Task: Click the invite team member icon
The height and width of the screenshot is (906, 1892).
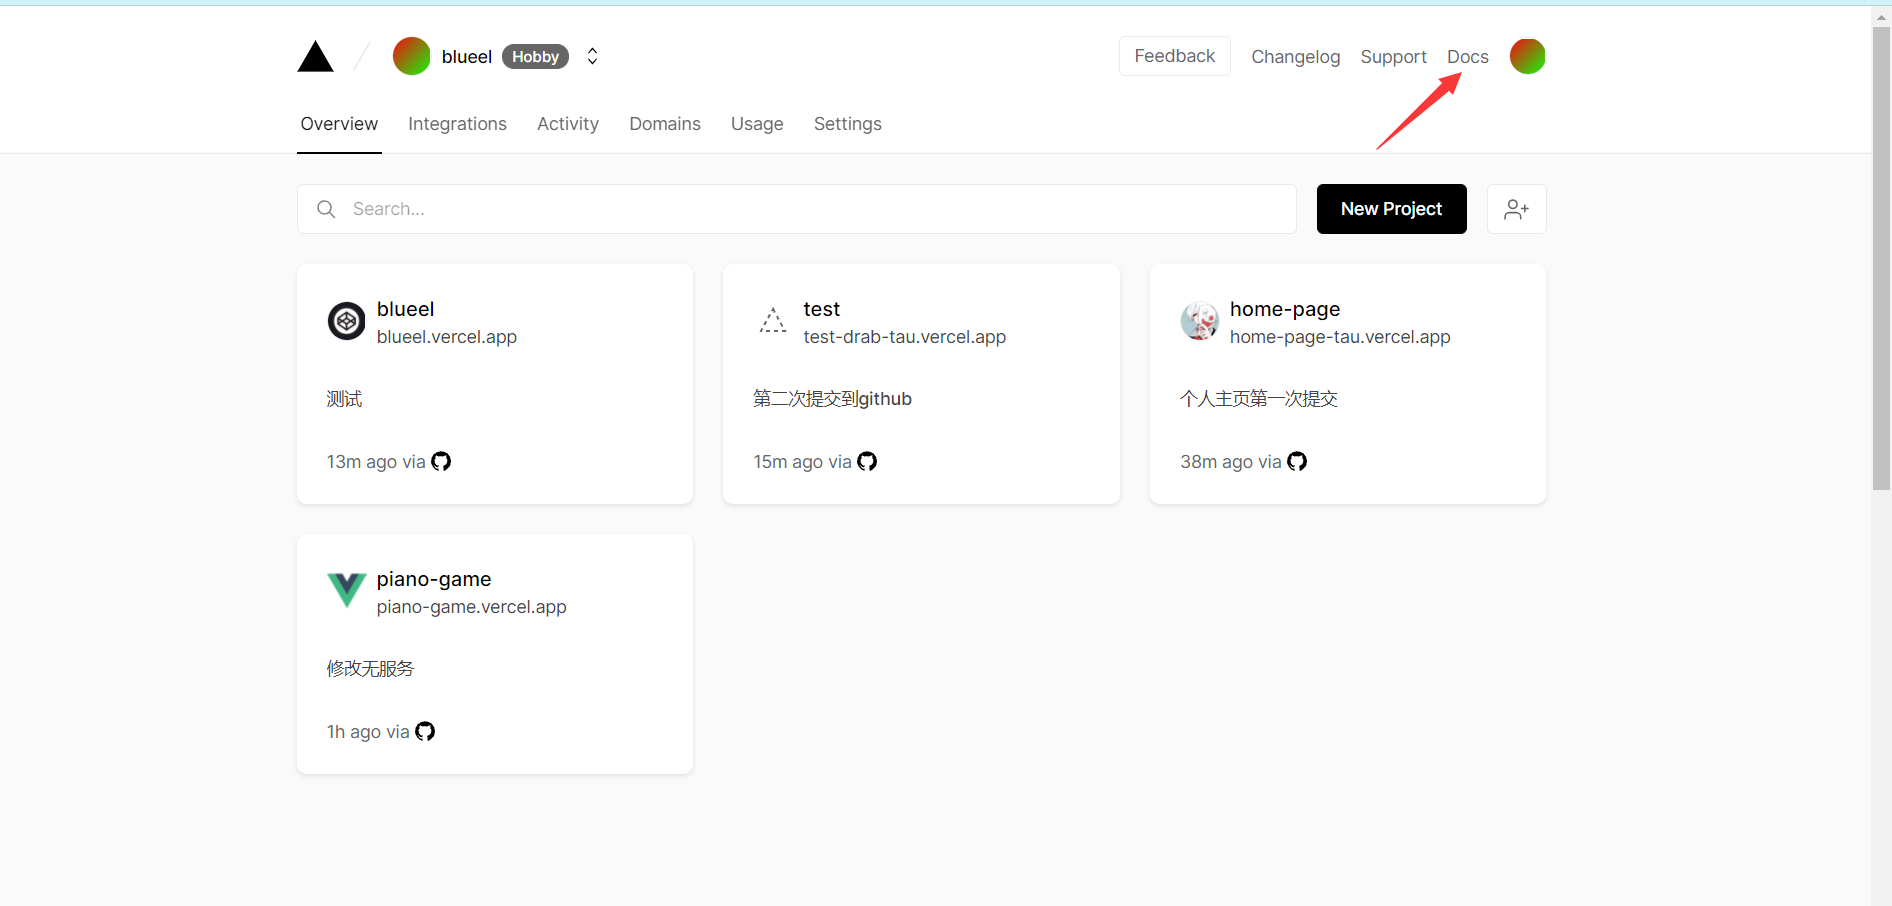Action: pyautogui.click(x=1516, y=209)
